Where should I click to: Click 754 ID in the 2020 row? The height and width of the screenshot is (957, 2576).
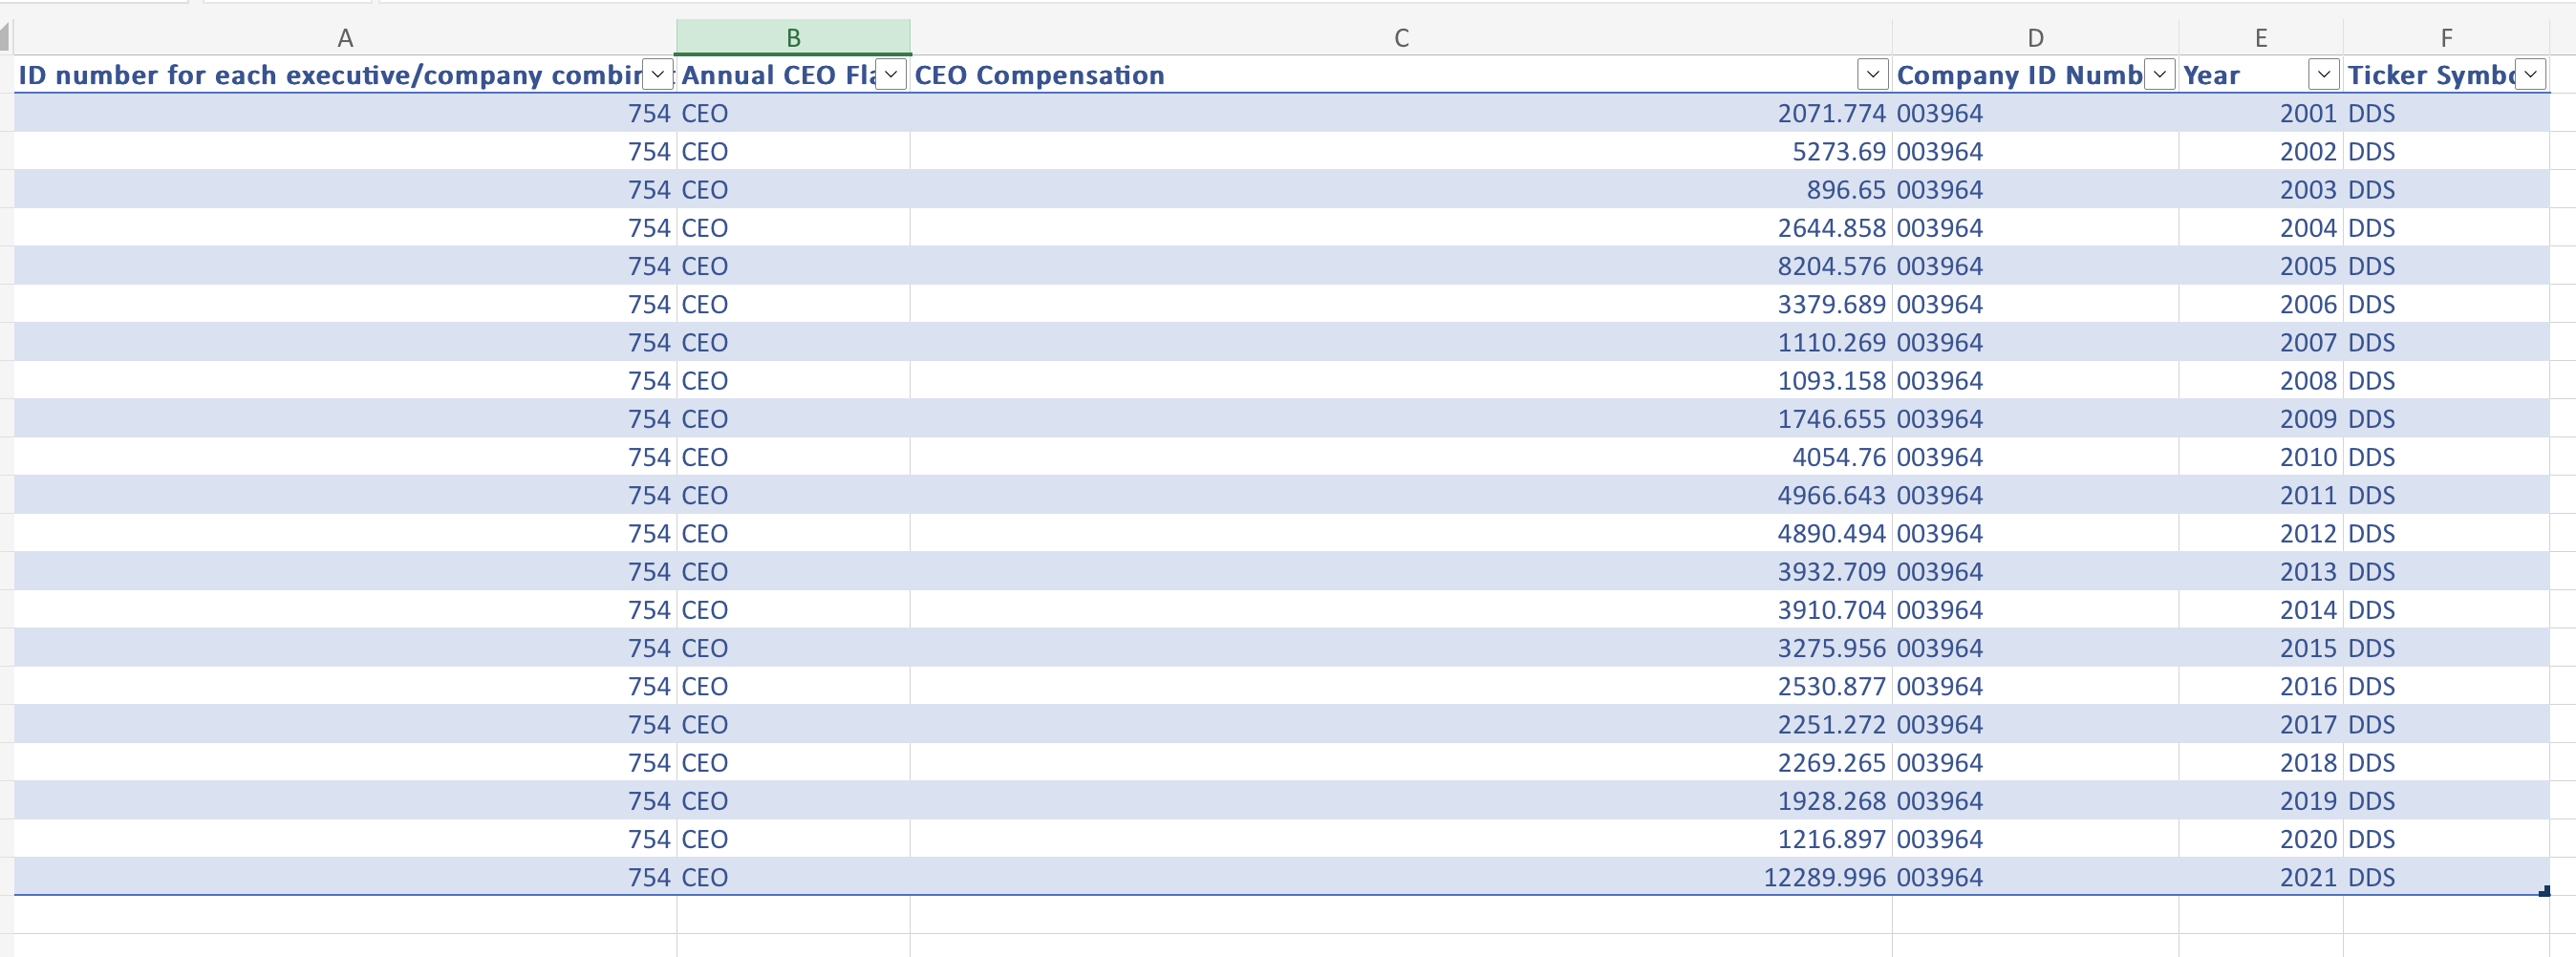tap(649, 839)
